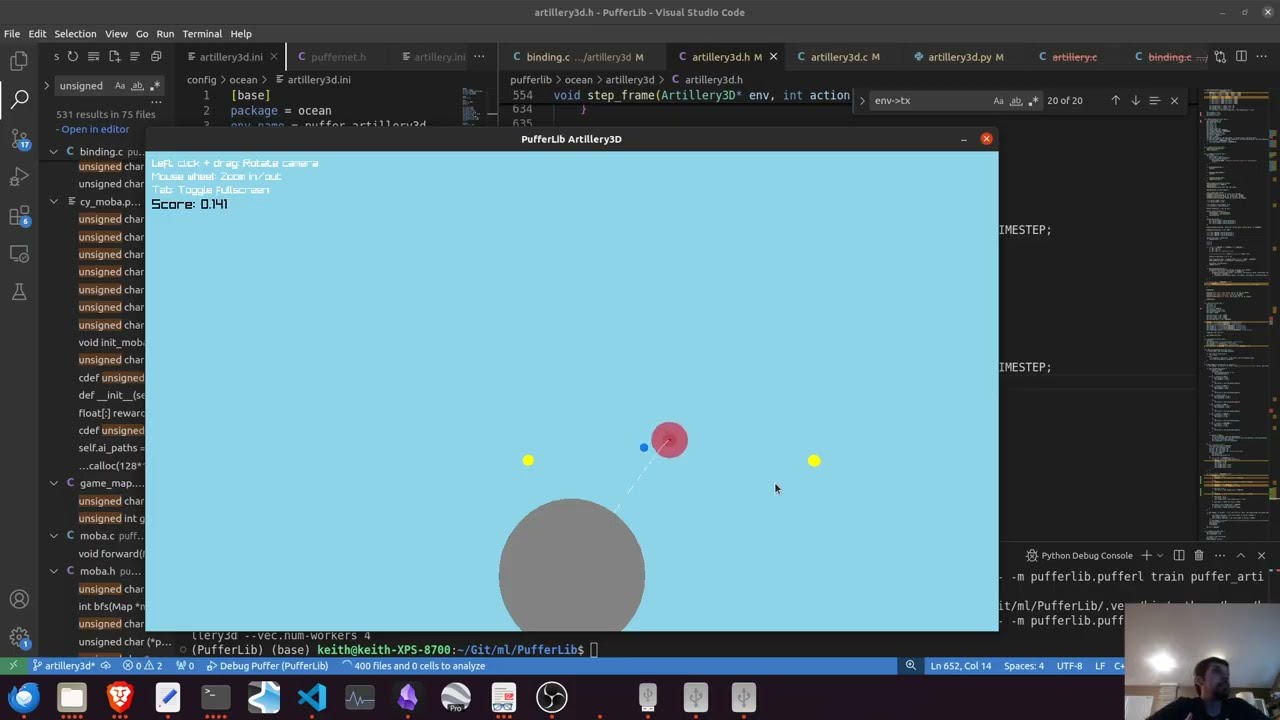Toggle regex in editor find widget
The height and width of the screenshot is (720, 1280).
[1033, 100]
